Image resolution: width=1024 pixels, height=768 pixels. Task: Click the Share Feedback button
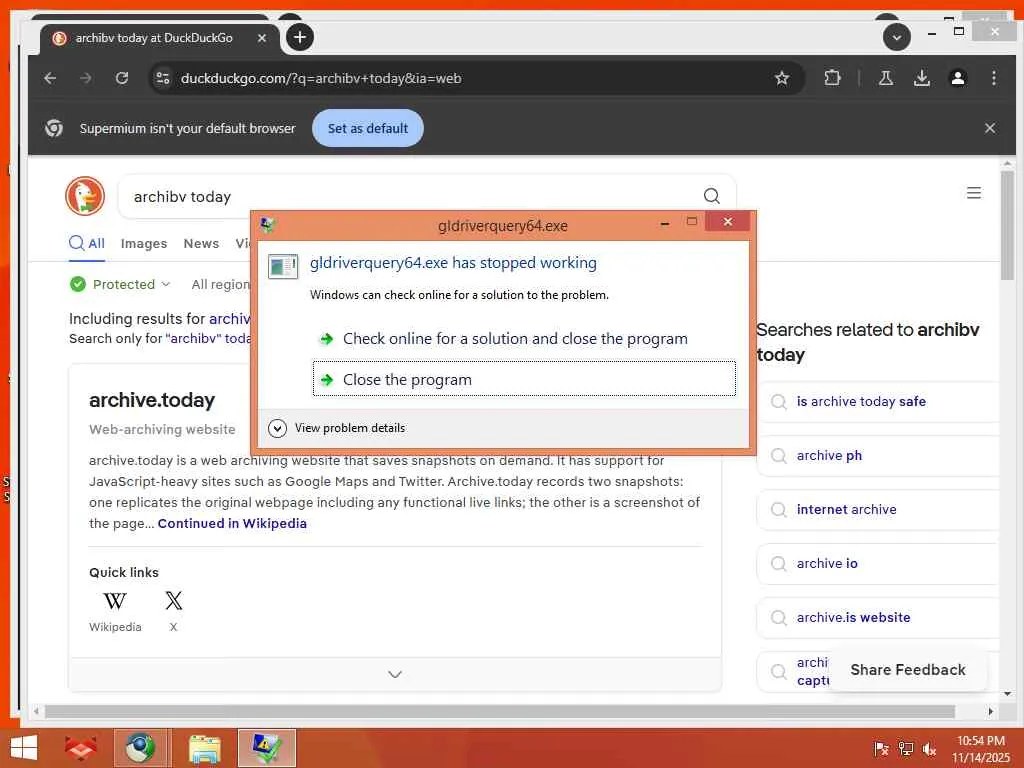click(x=908, y=670)
